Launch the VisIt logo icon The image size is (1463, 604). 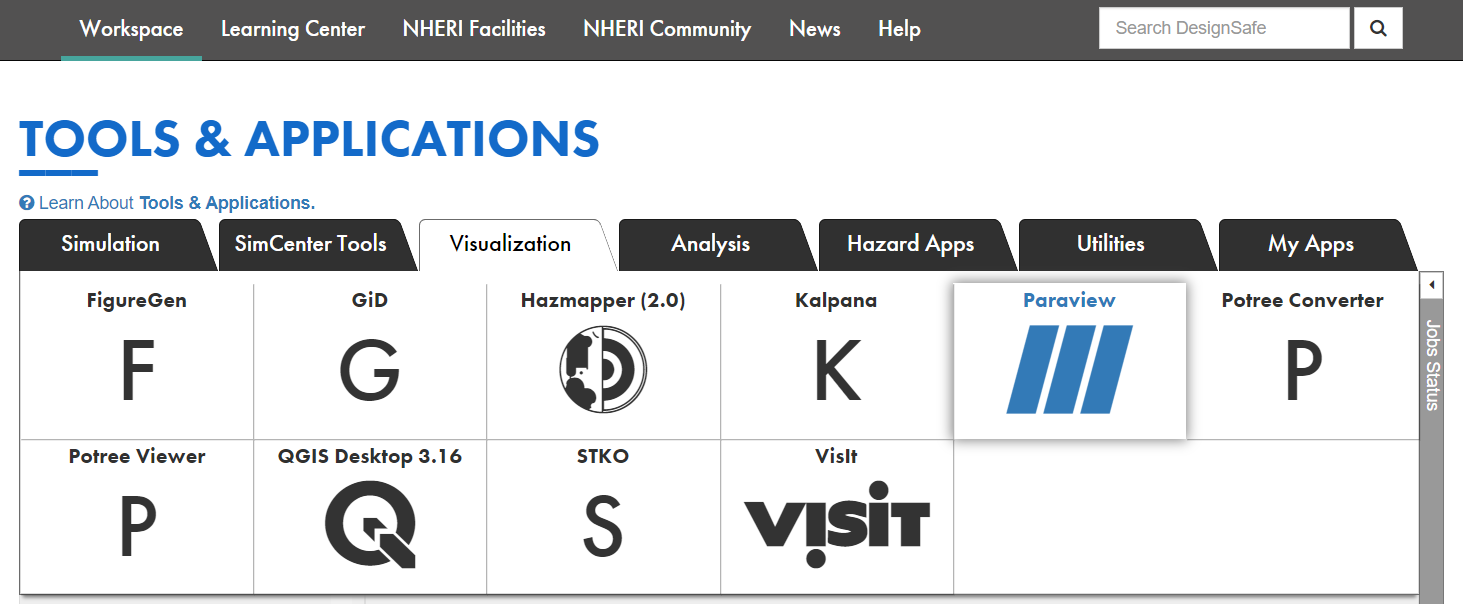837,524
